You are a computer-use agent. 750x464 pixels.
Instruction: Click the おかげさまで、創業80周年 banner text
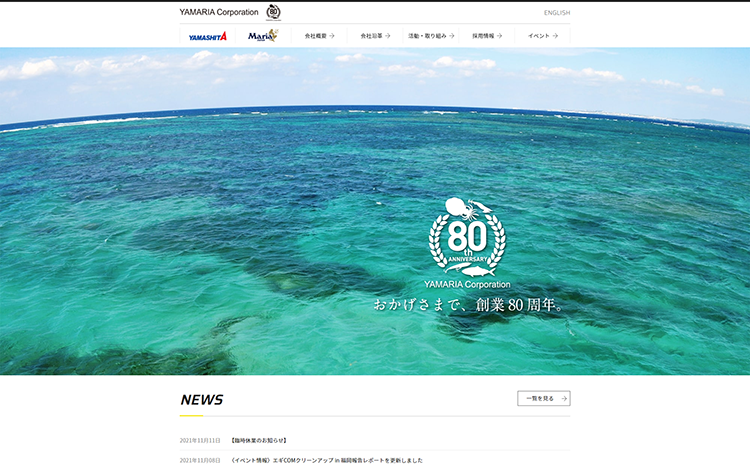coord(470,304)
